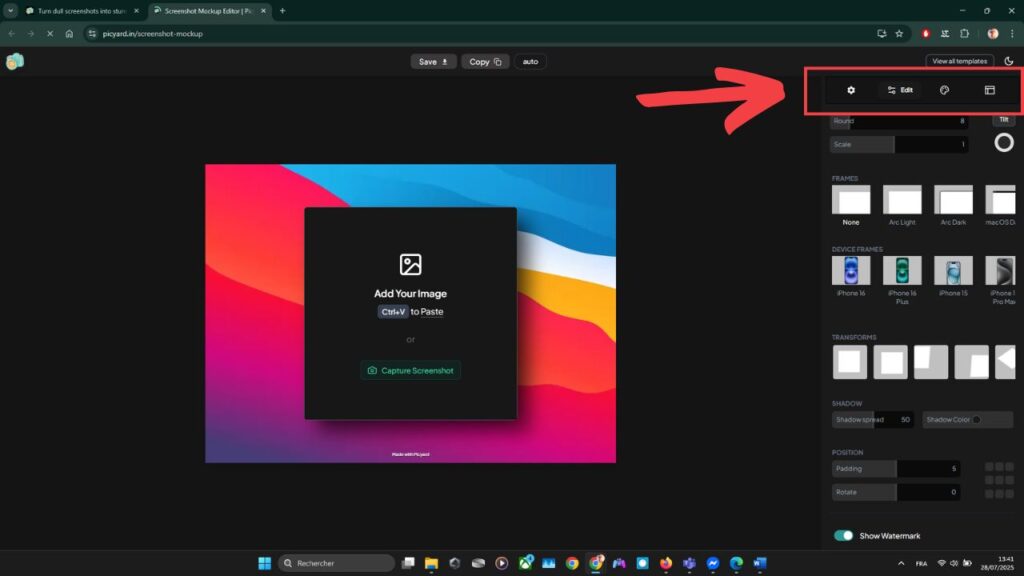
Task: Show hidden system tray icons
Action: [901, 563]
